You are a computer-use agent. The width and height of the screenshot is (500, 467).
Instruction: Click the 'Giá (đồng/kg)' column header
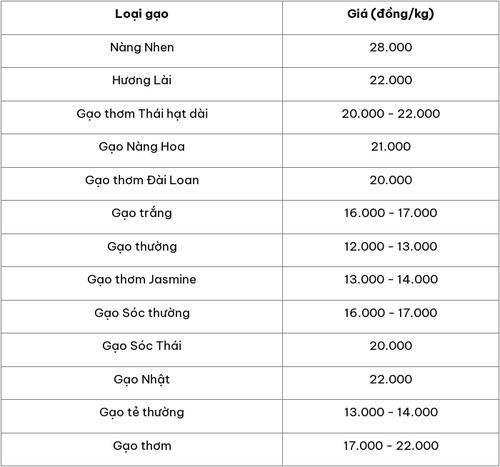pos(391,14)
